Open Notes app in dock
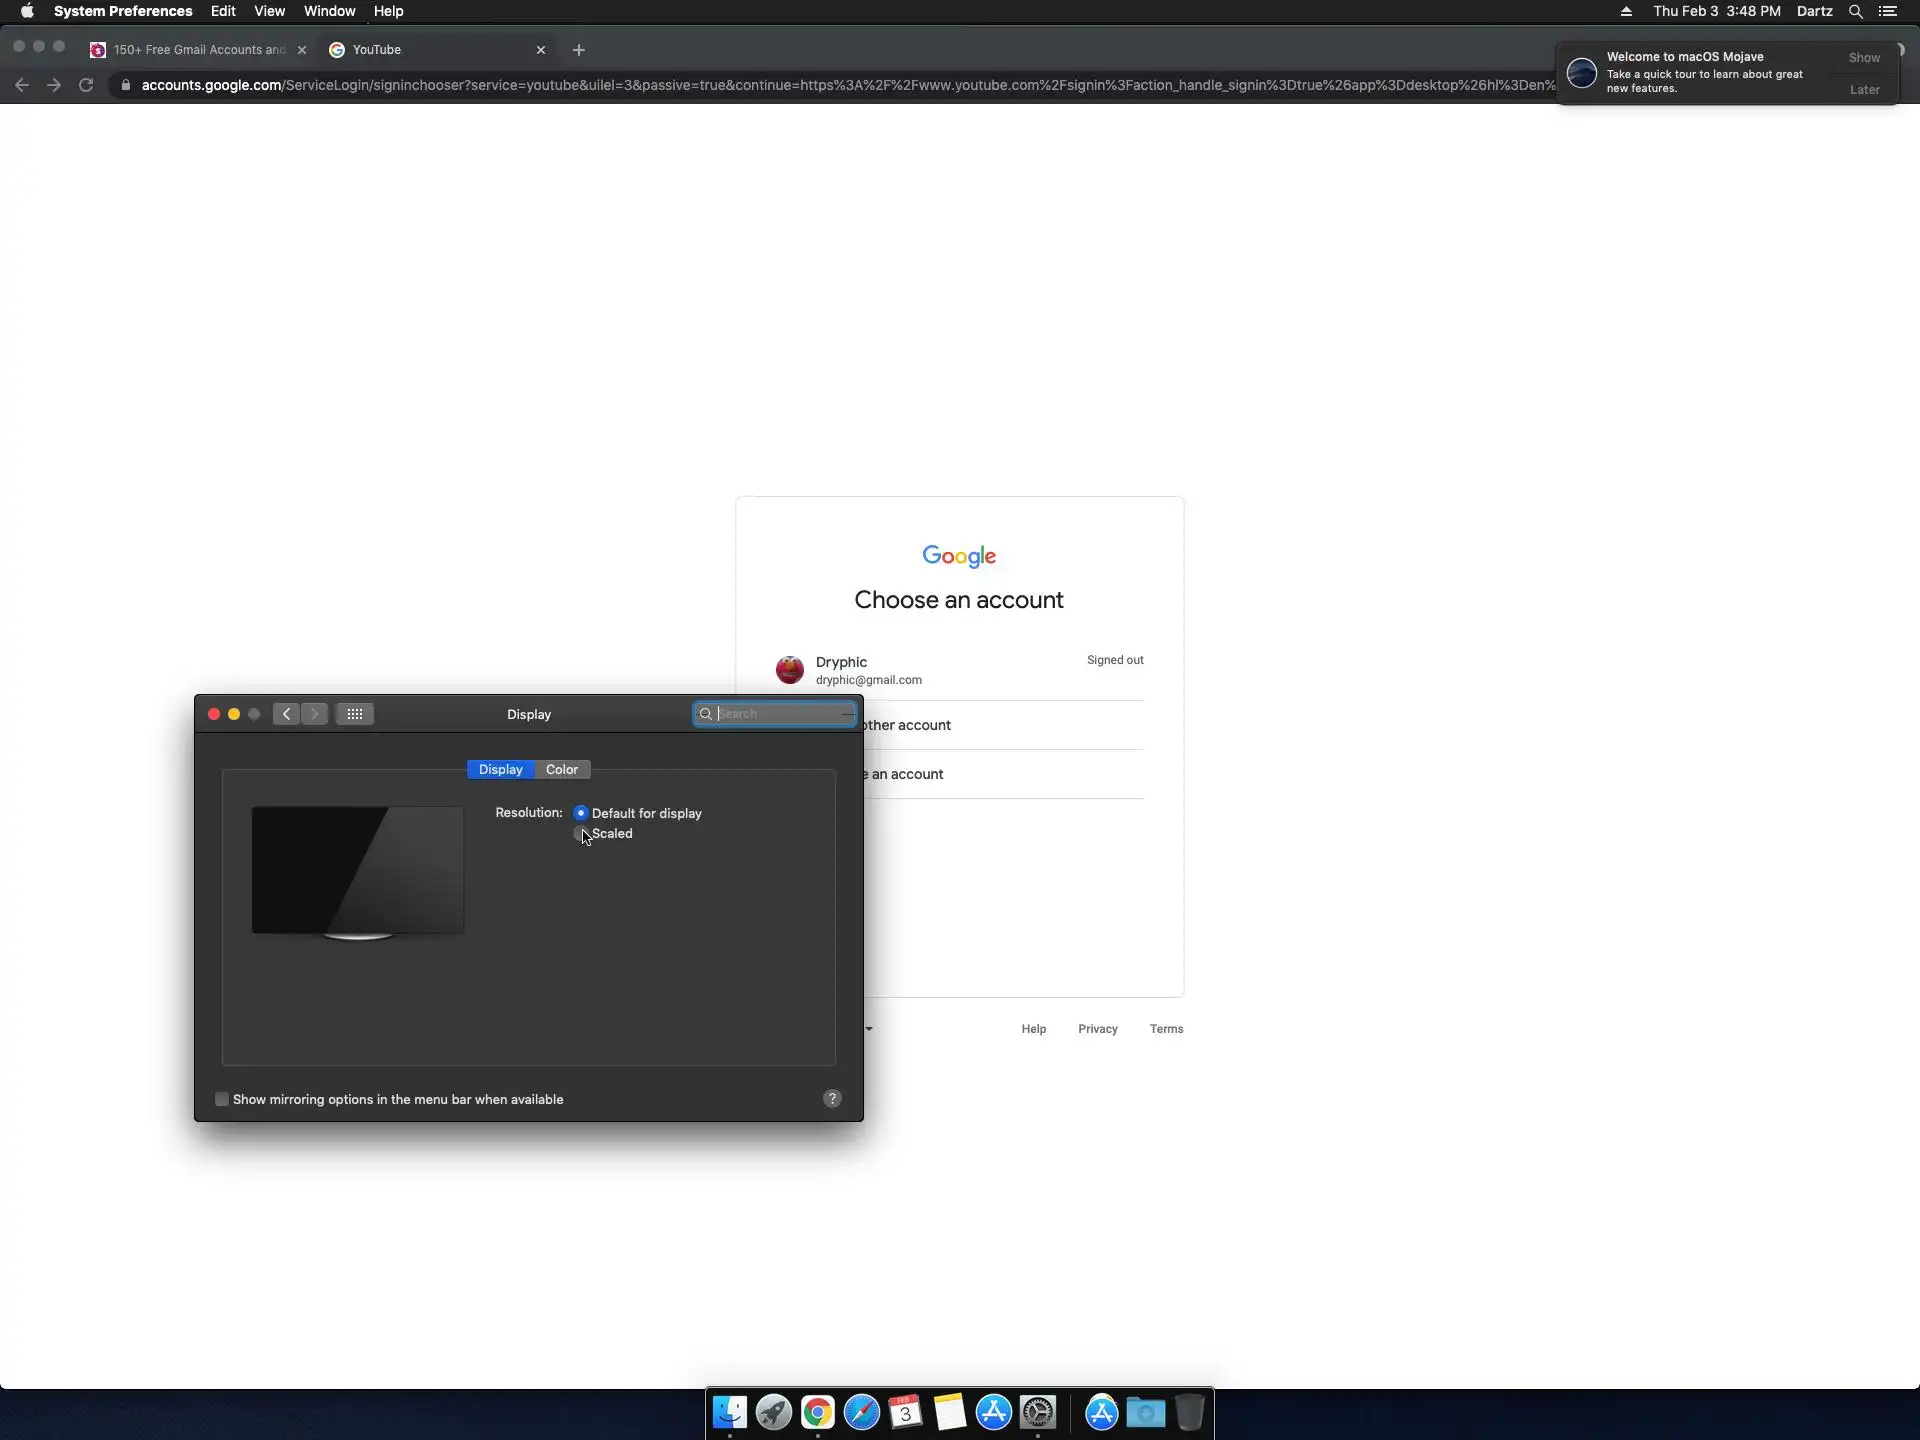Viewport: 1920px width, 1440px height. 949,1413
